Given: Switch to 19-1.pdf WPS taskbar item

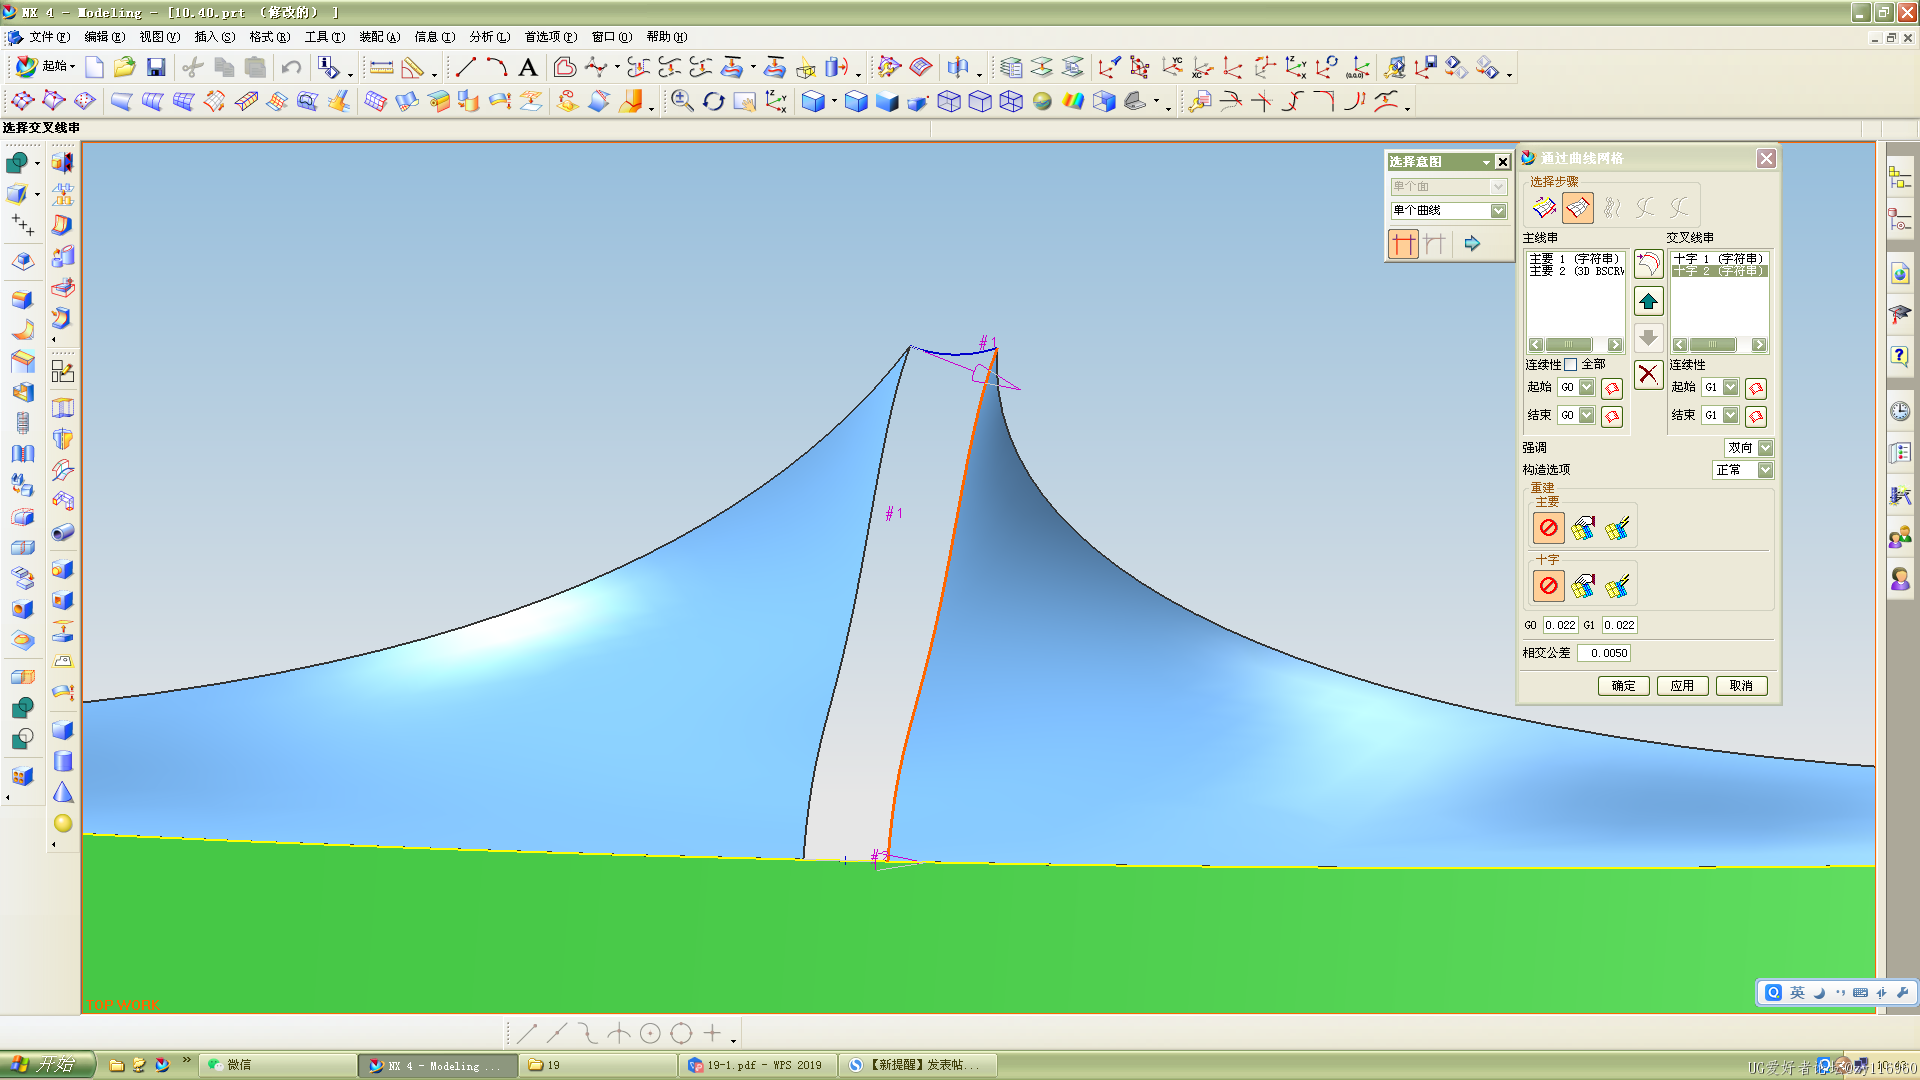Looking at the screenshot, I should [757, 1066].
